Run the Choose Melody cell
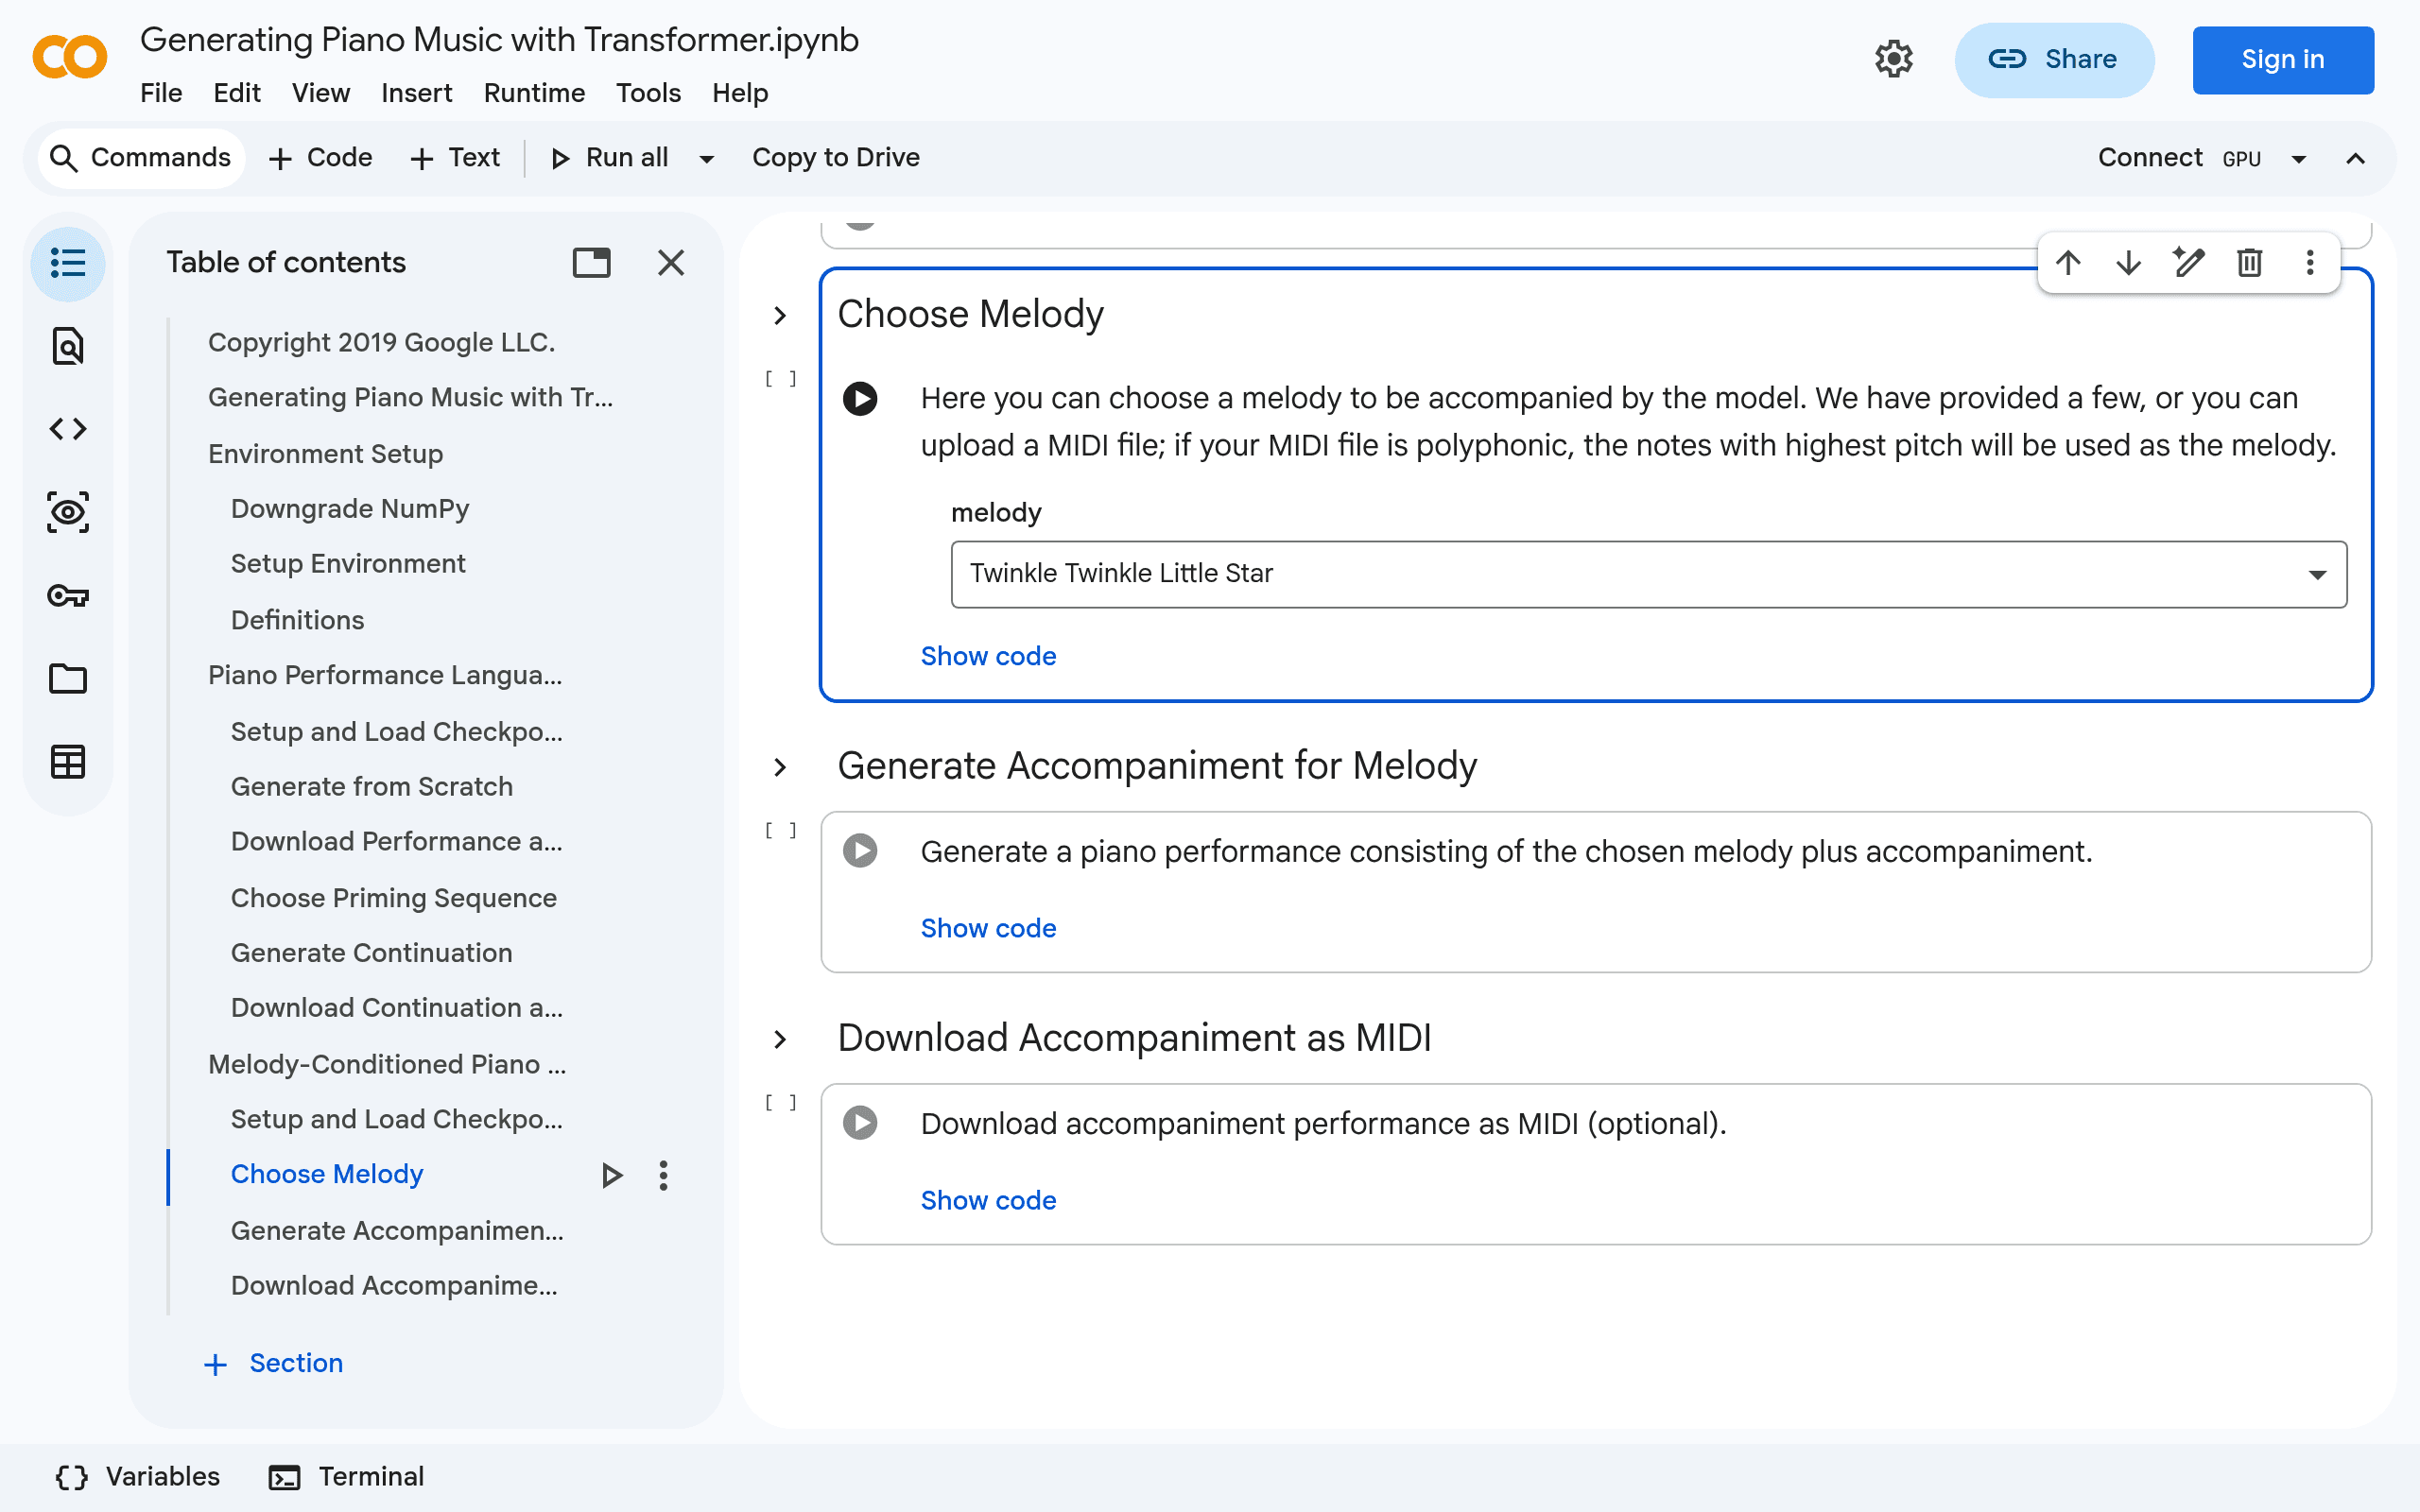 pyautogui.click(x=860, y=399)
